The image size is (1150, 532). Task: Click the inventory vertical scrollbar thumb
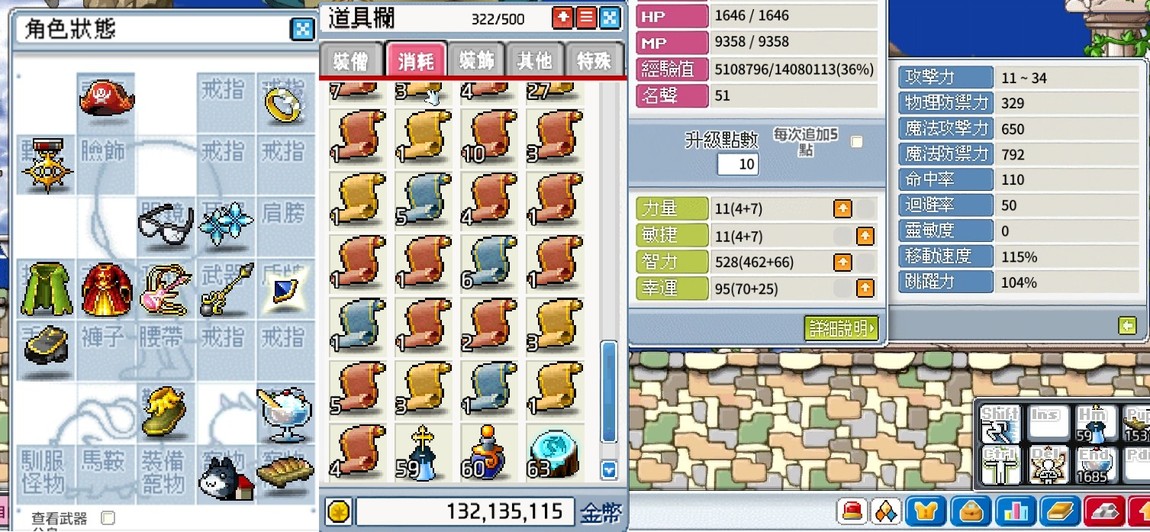(x=609, y=391)
